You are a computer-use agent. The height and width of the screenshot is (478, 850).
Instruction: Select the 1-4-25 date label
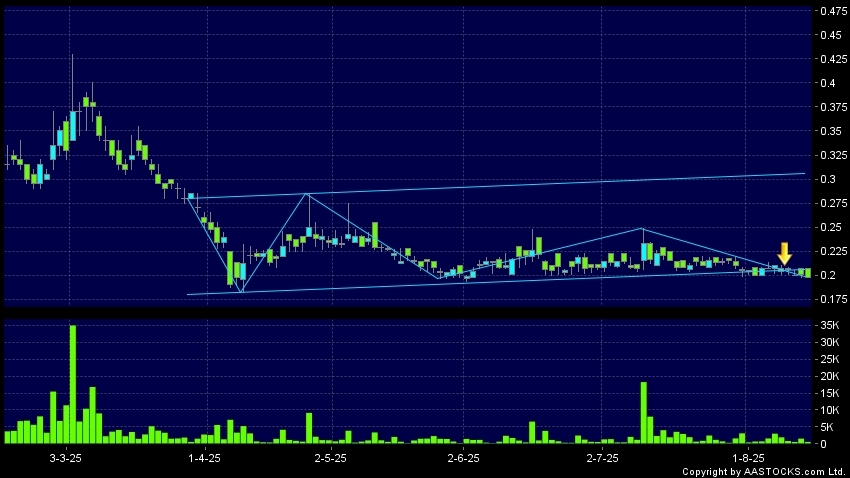pos(204,458)
